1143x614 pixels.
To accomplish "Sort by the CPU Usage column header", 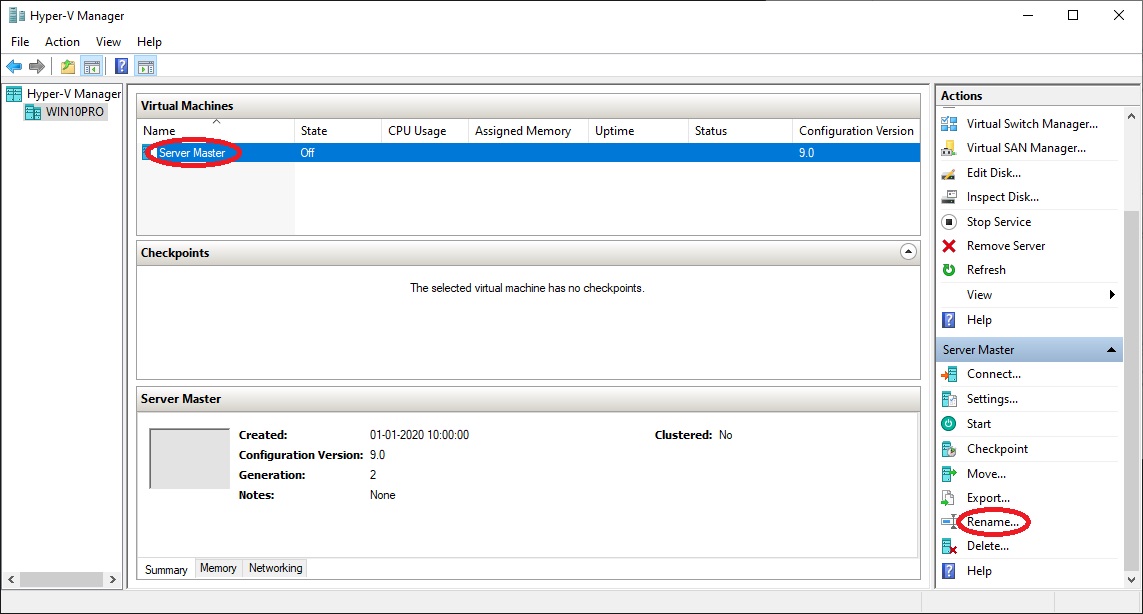I will click(425, 131).
